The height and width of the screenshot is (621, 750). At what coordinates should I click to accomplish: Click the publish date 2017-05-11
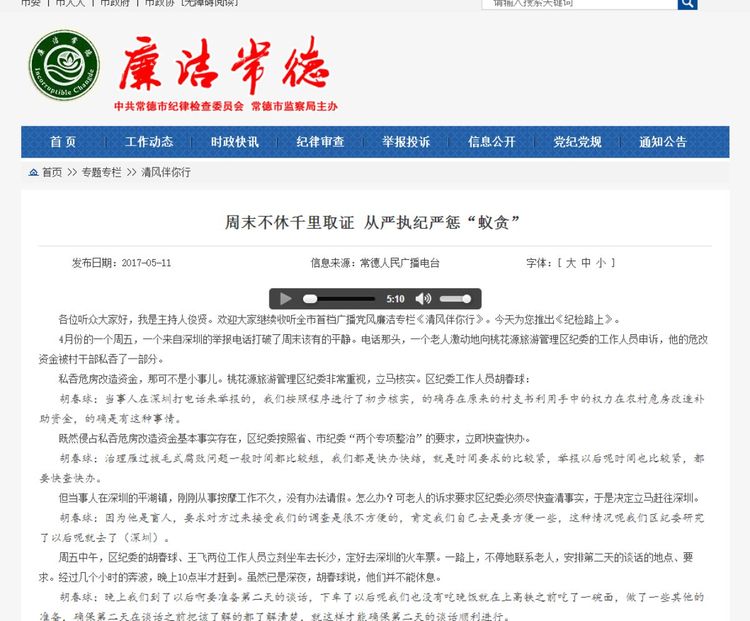146,263
